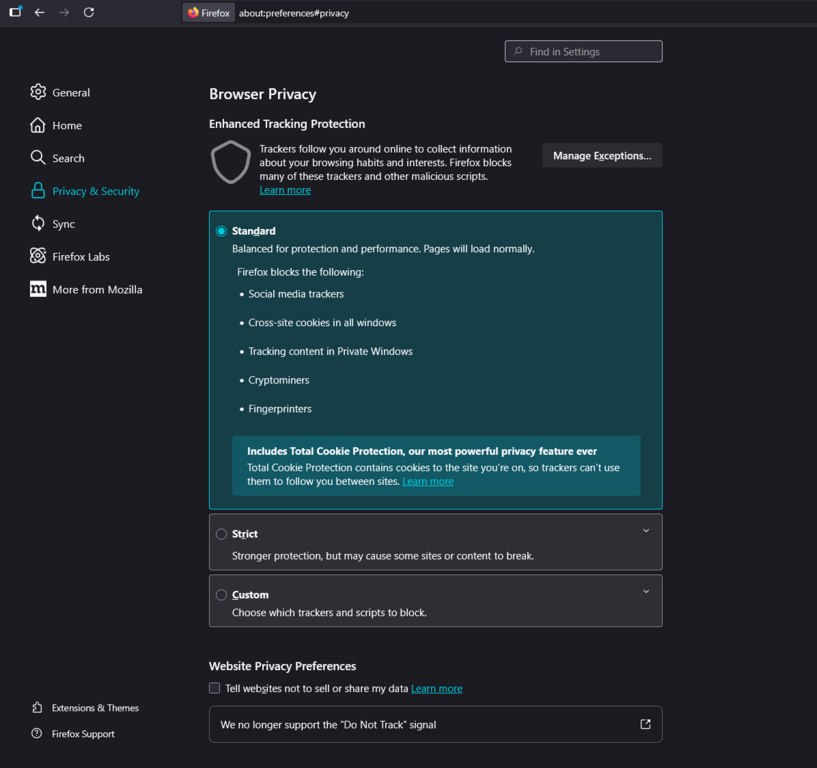Click the 'Fingerprinters' list item text
The height and width of the screenshot is (768, 817).
(x=280, y=409)
